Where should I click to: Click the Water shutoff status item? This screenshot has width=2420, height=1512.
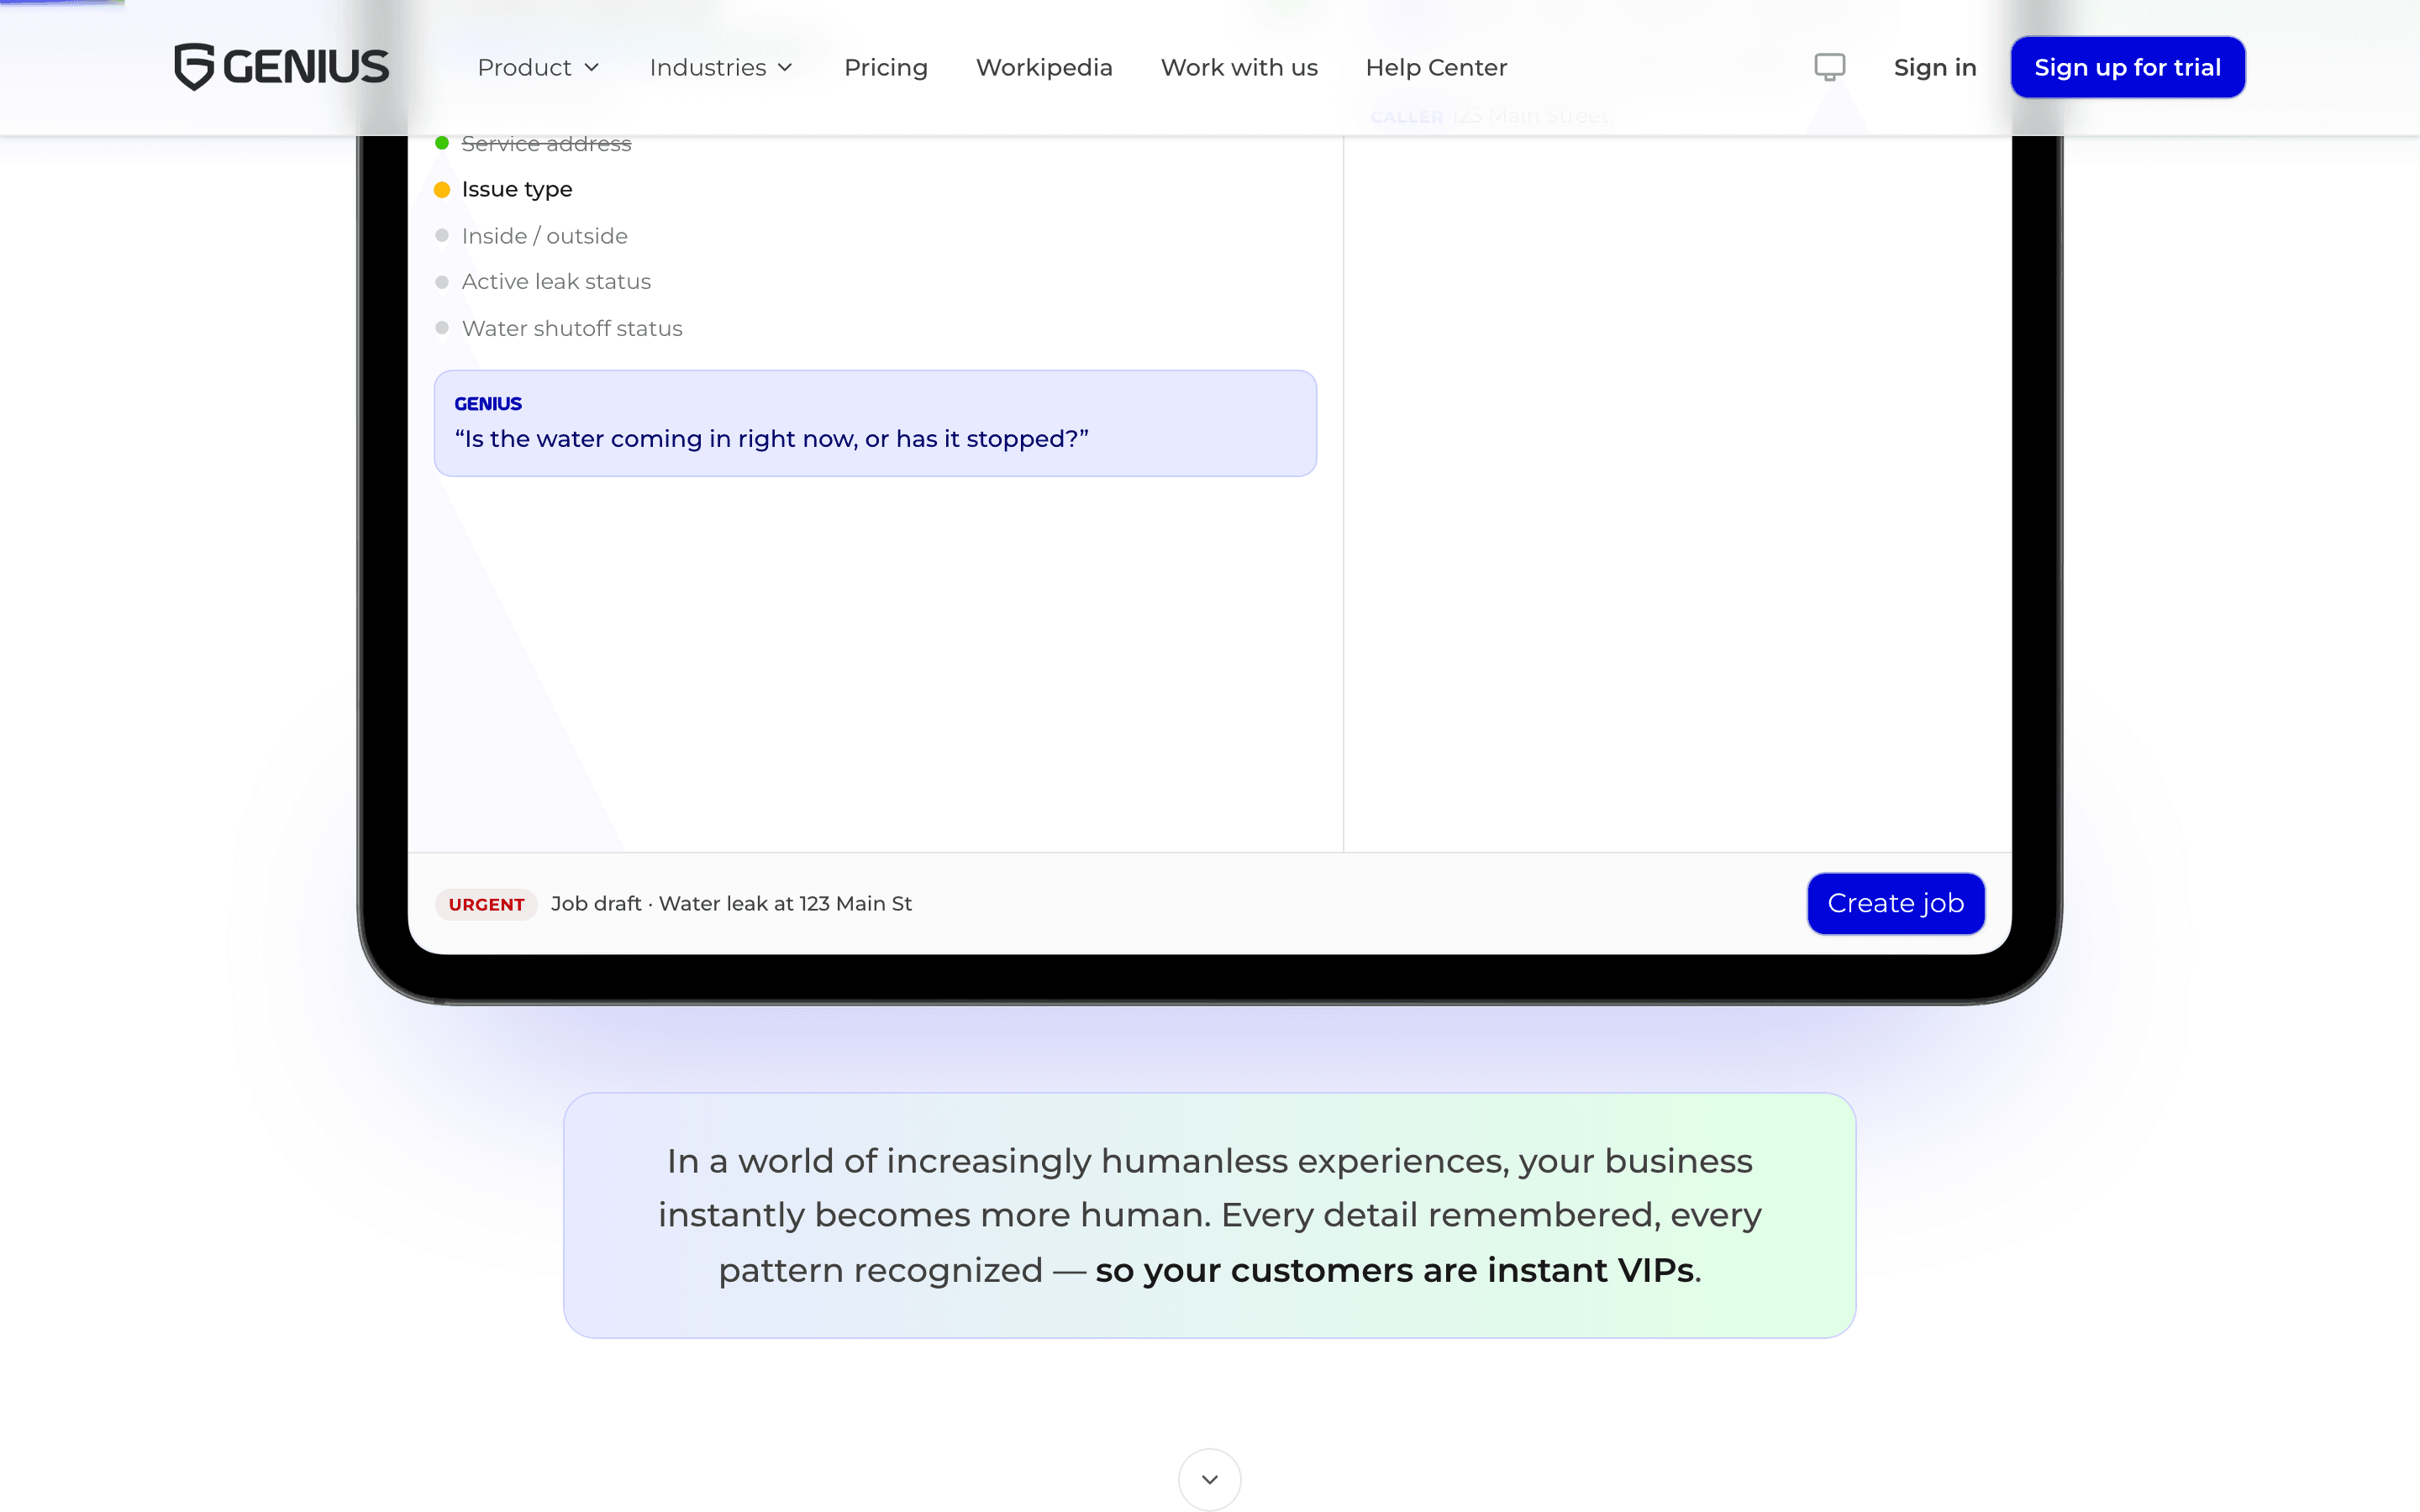(x=558, y=328)
